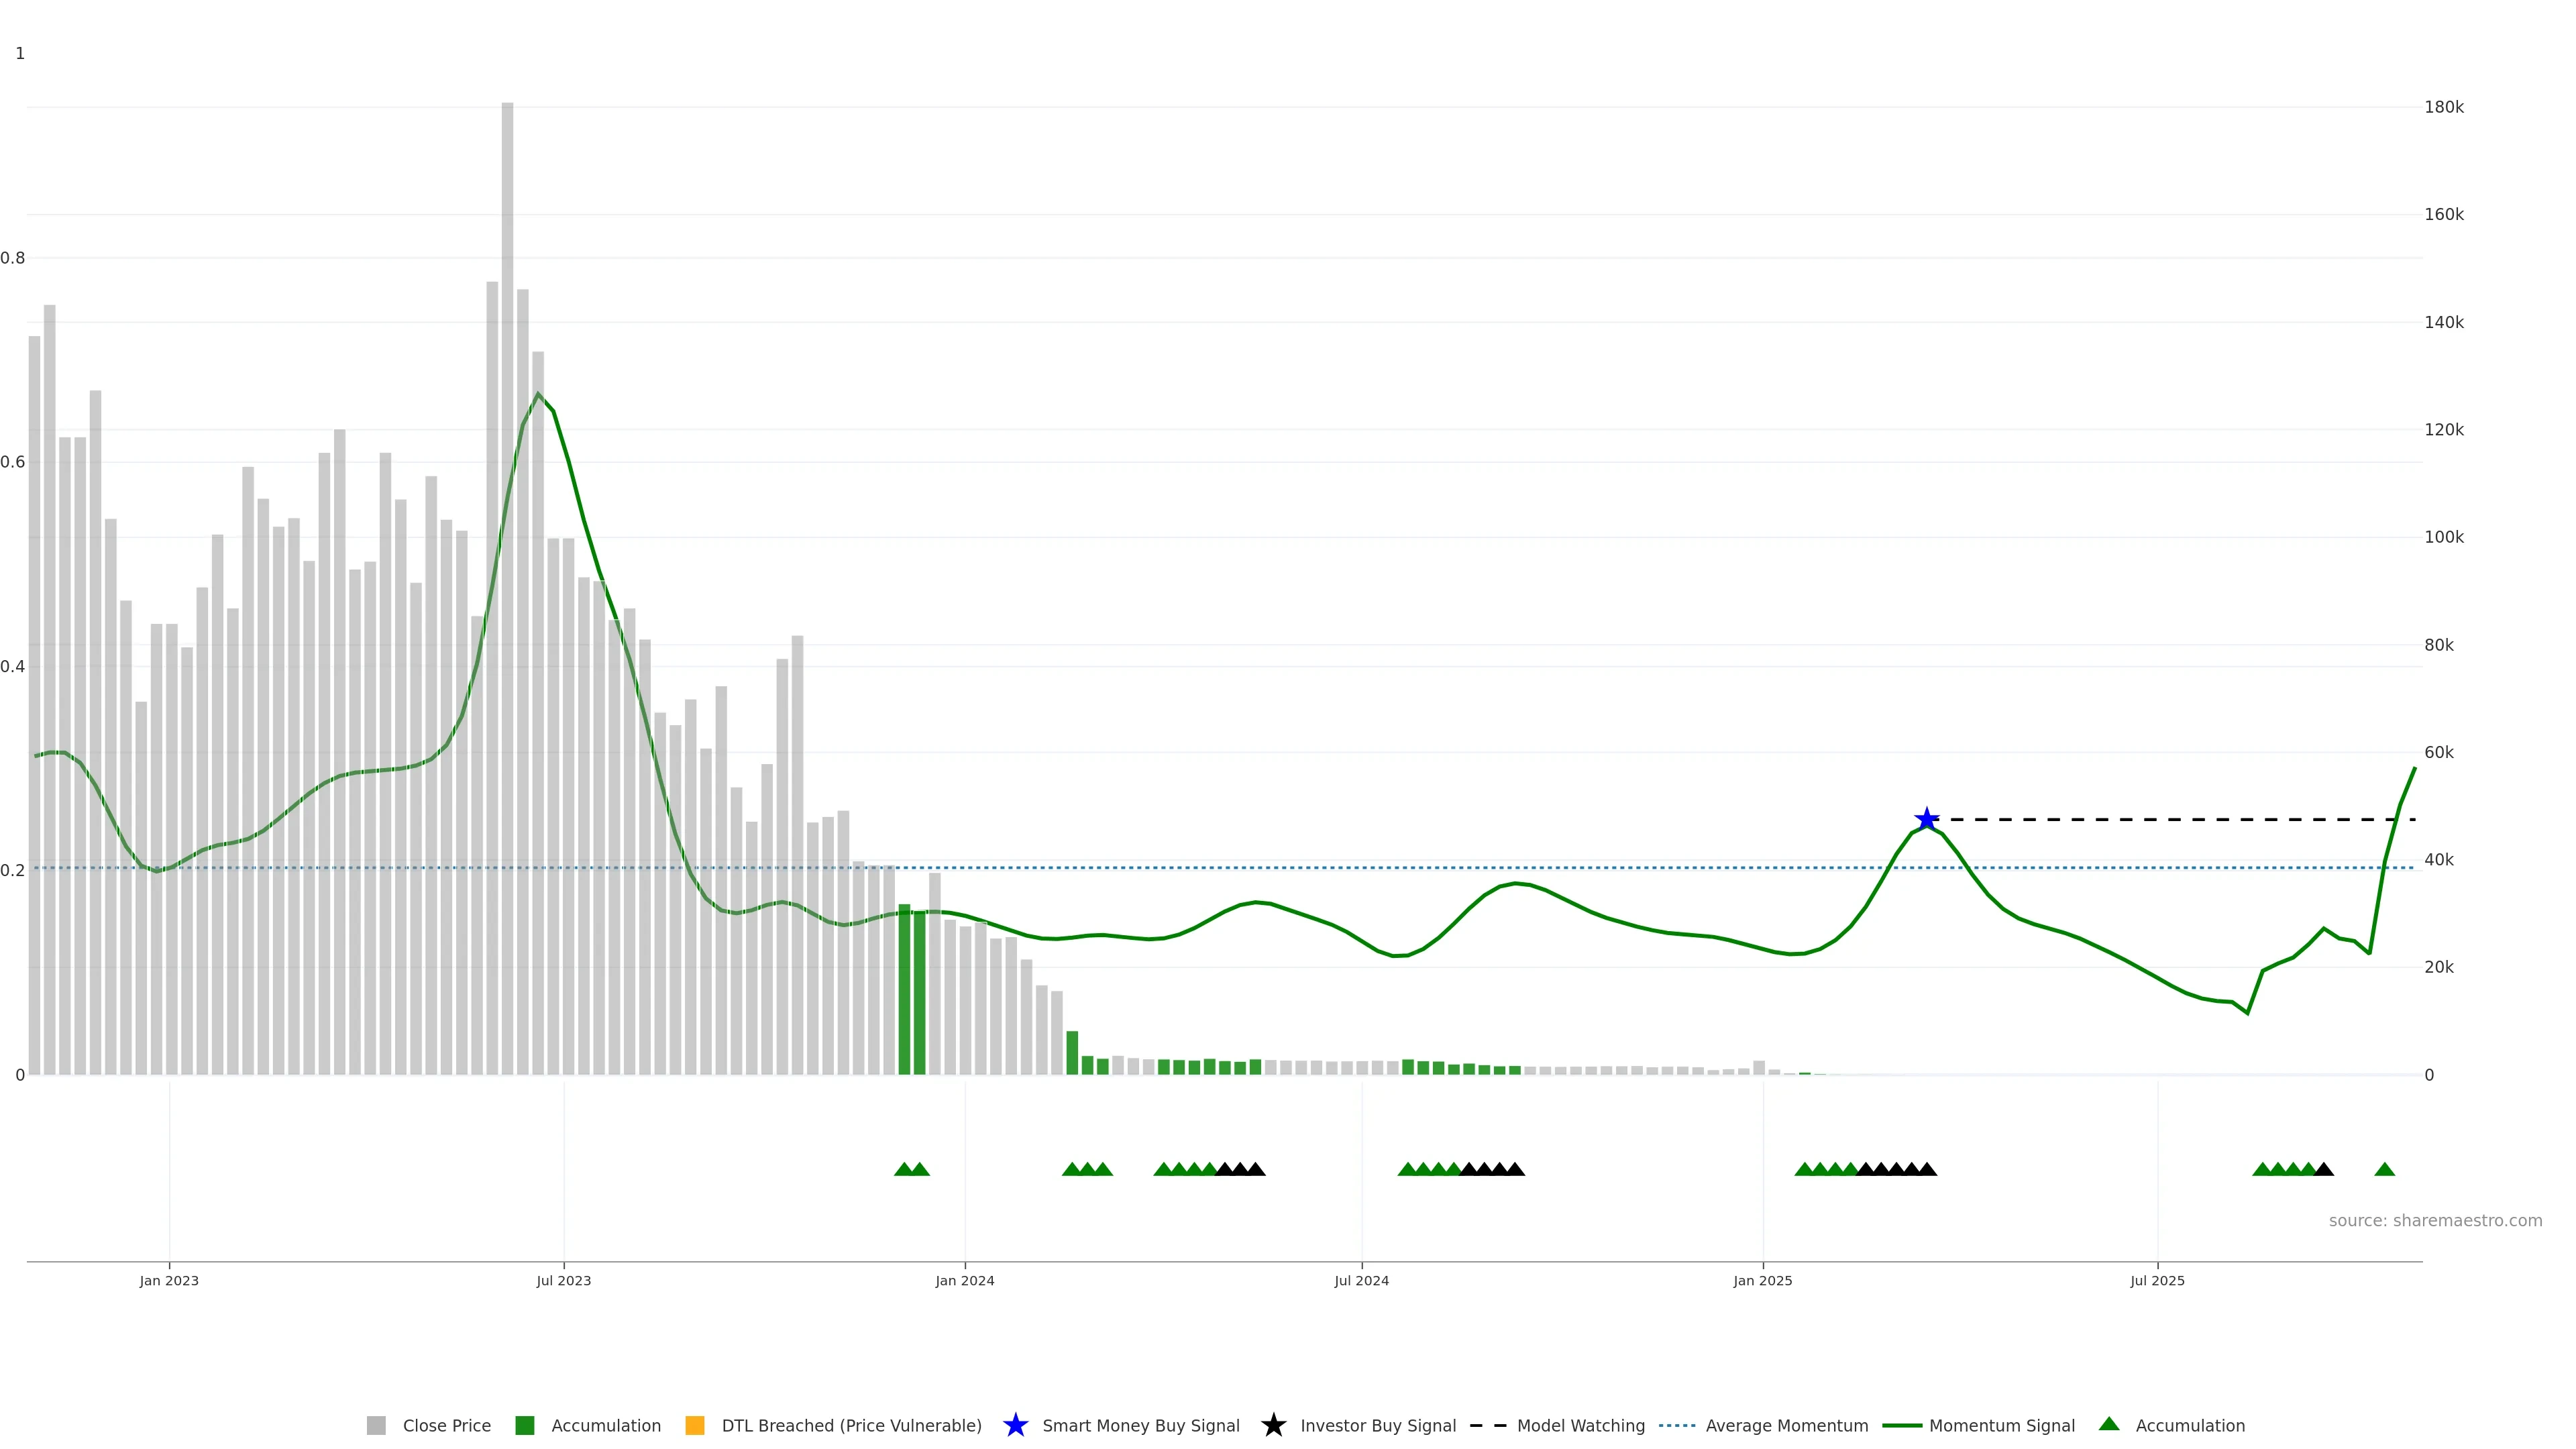
Task: Click the dashed Model Watching legend line
Action: pyautogui.click(x=1488, y=1426)
